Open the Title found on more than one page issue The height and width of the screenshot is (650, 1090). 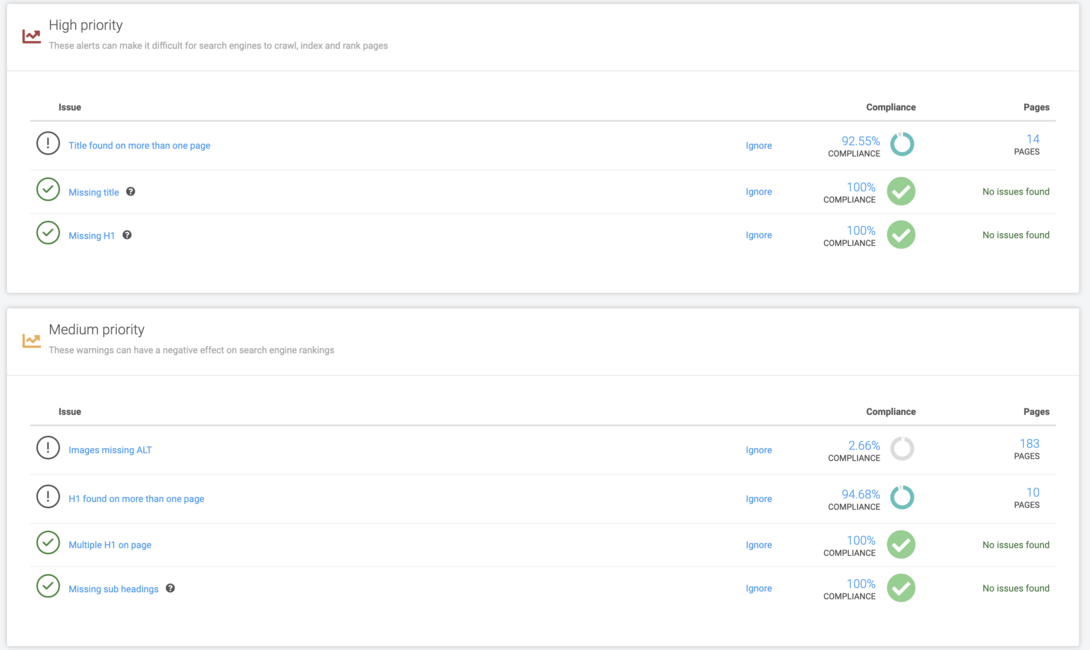pos(139,145)
